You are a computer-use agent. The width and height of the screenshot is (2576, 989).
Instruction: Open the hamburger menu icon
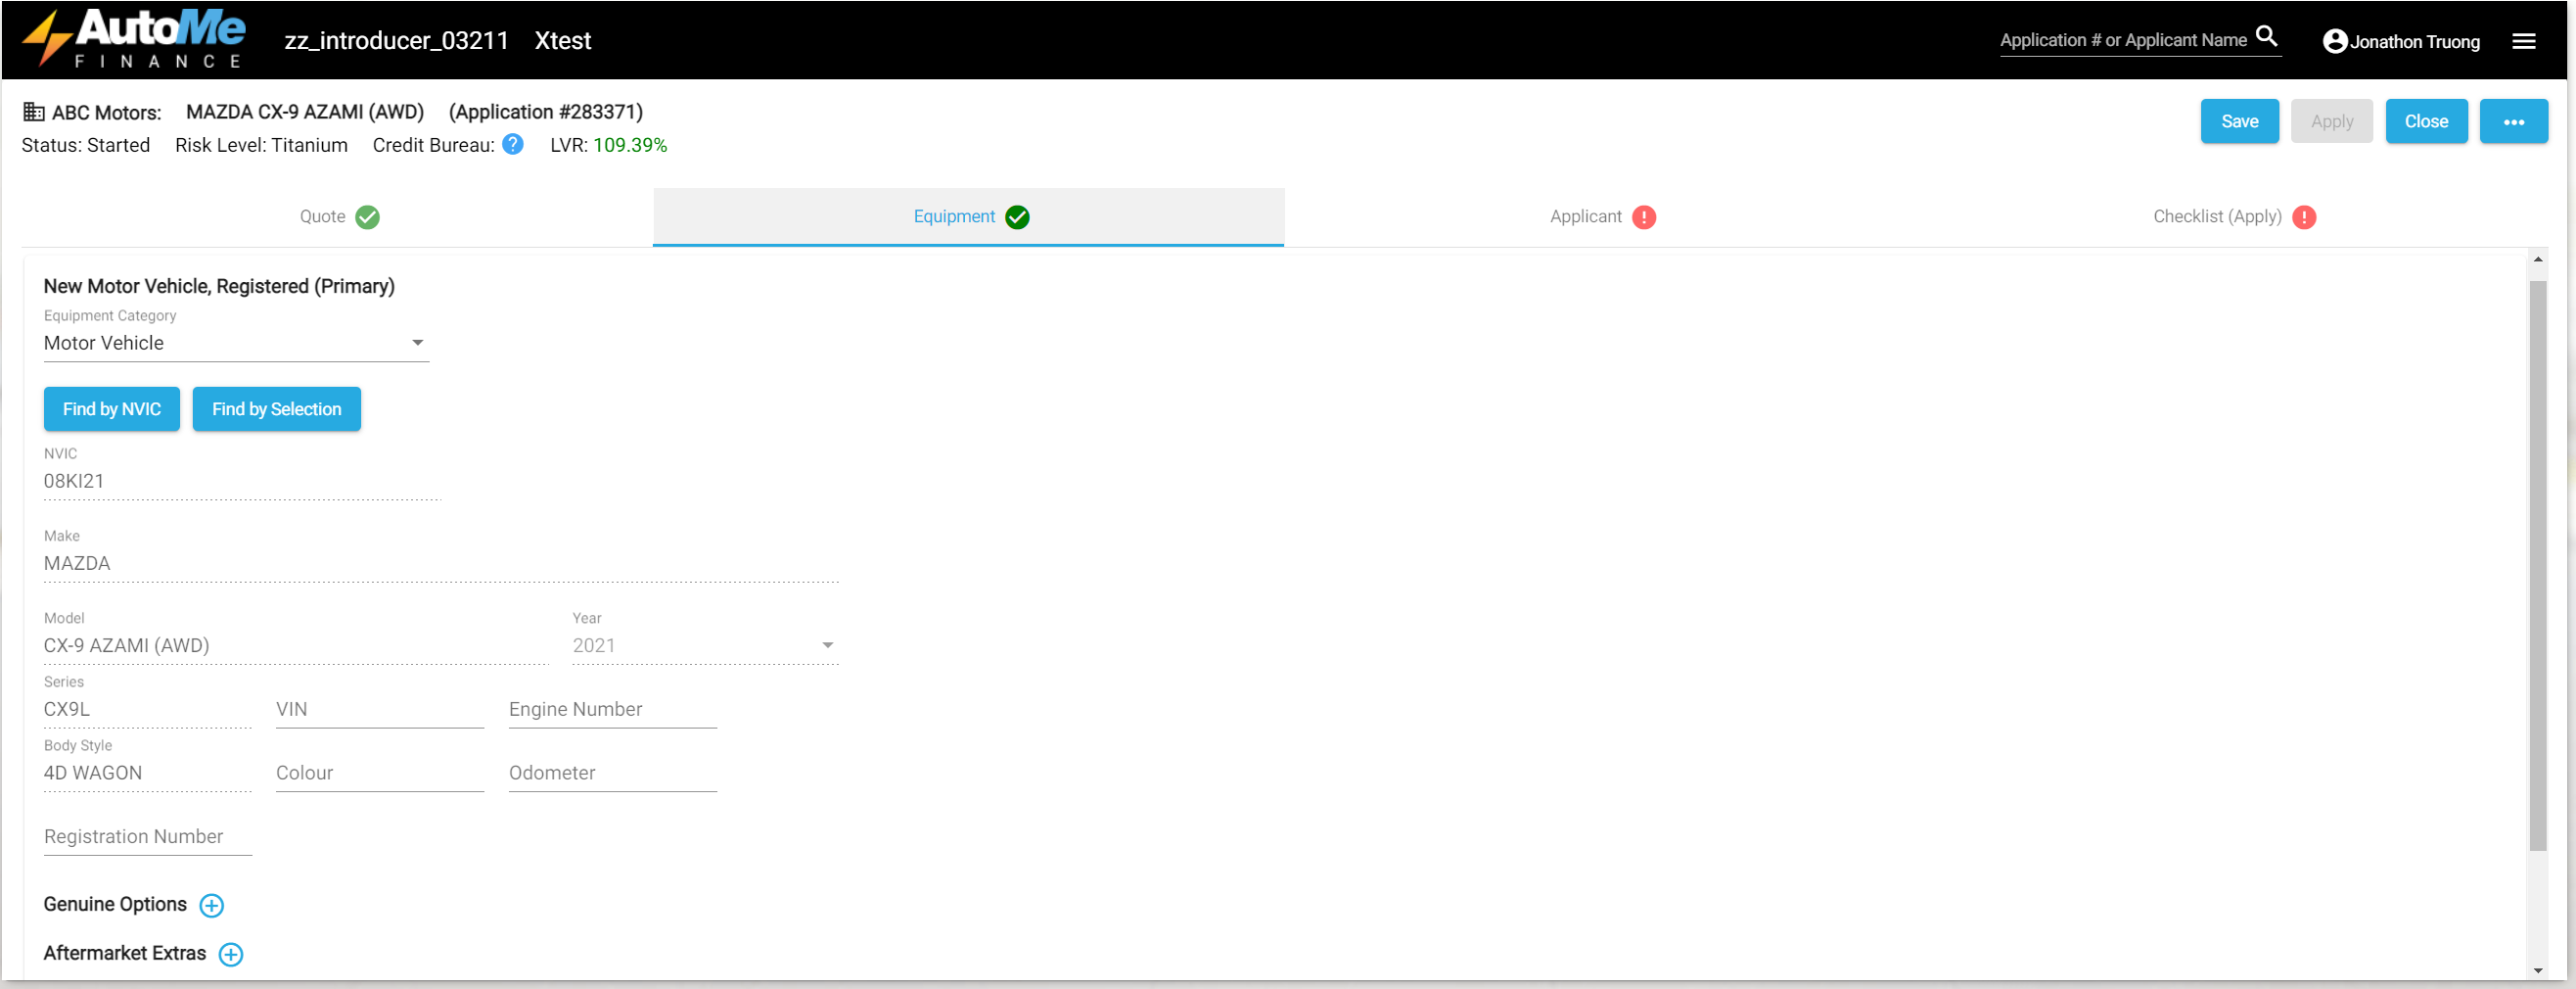click(x=2523, y=41)
